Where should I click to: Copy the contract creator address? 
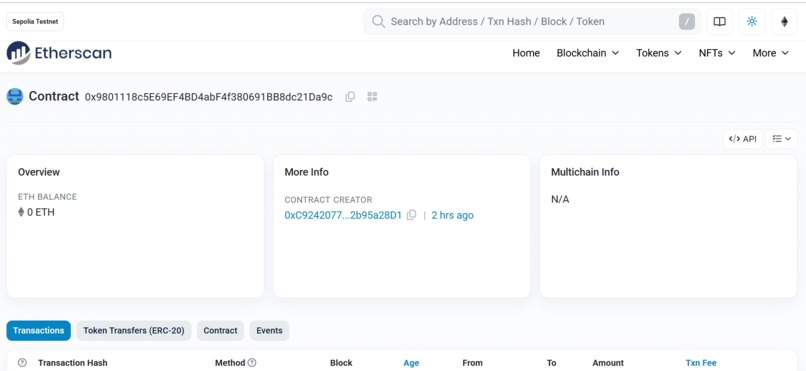(x=411, y=215)
